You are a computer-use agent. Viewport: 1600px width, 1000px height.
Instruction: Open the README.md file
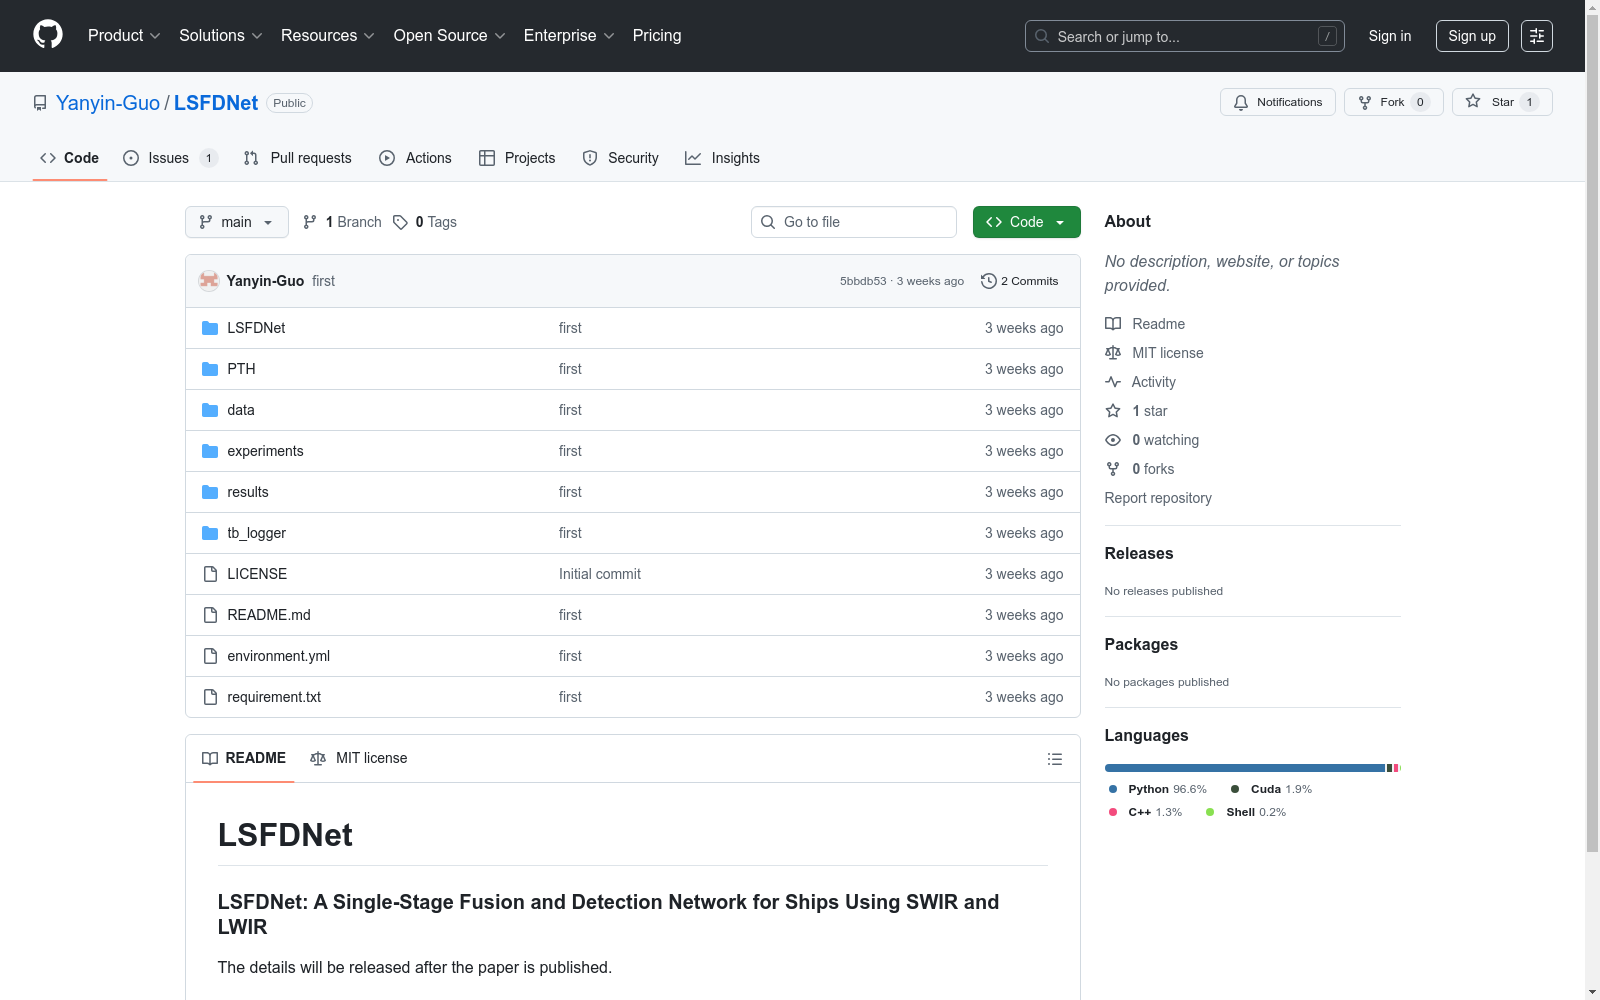tap(269, 615)
